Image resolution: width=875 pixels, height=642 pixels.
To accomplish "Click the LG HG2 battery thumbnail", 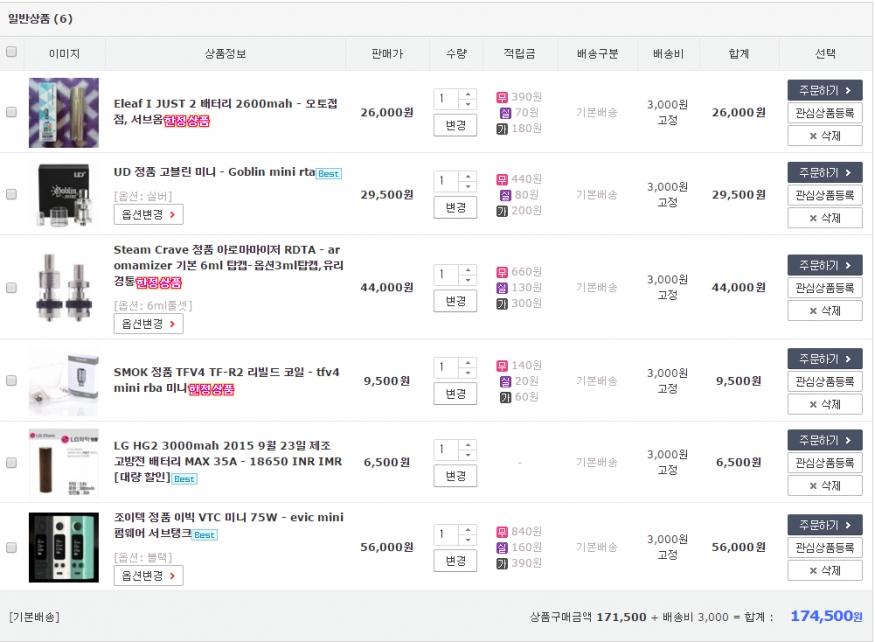I will 64,463.
